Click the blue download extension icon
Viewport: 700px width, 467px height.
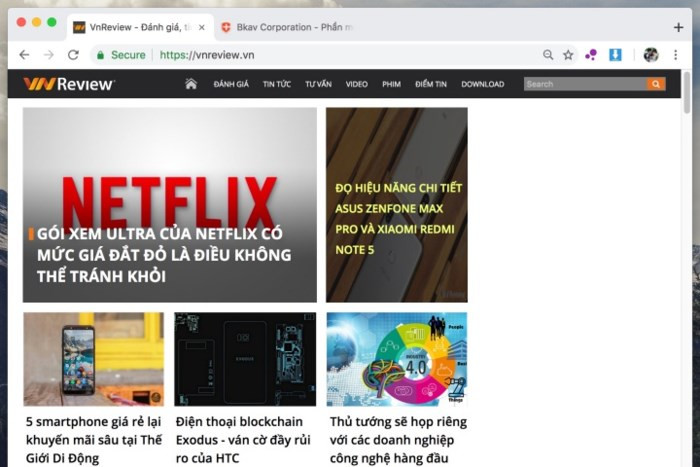(x=615, y=55)
